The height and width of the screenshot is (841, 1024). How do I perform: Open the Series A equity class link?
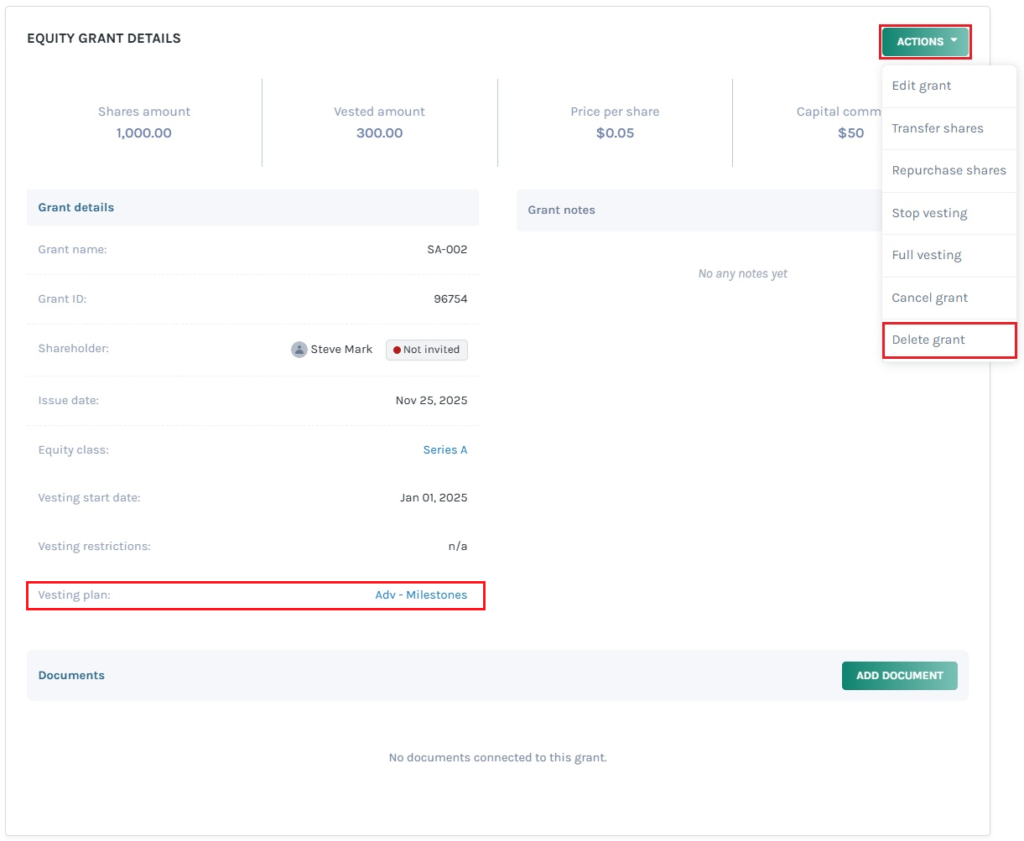pos(445,450)
